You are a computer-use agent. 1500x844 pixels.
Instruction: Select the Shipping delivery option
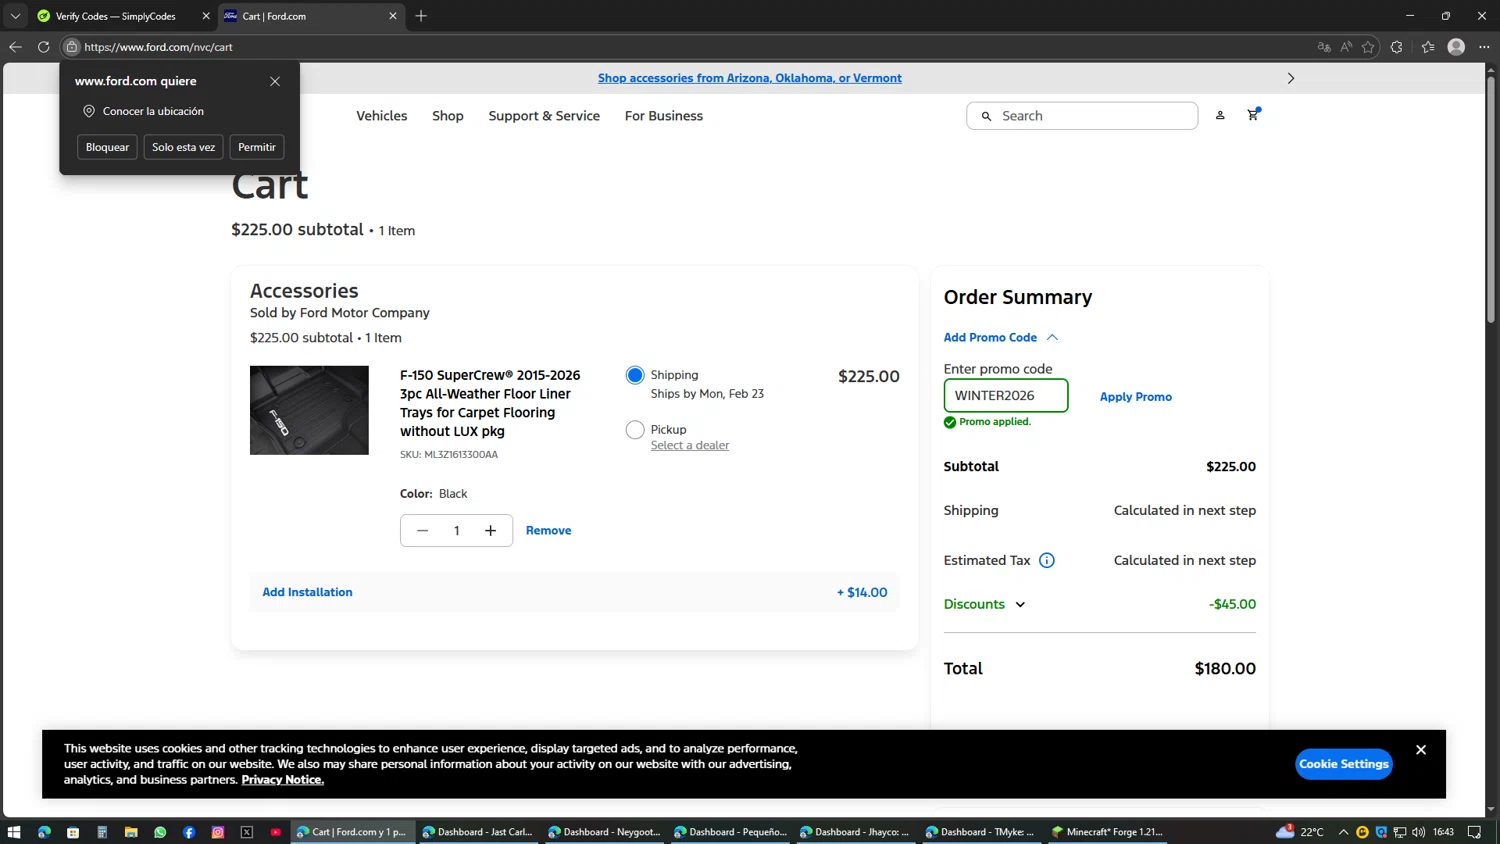point(635,375)
